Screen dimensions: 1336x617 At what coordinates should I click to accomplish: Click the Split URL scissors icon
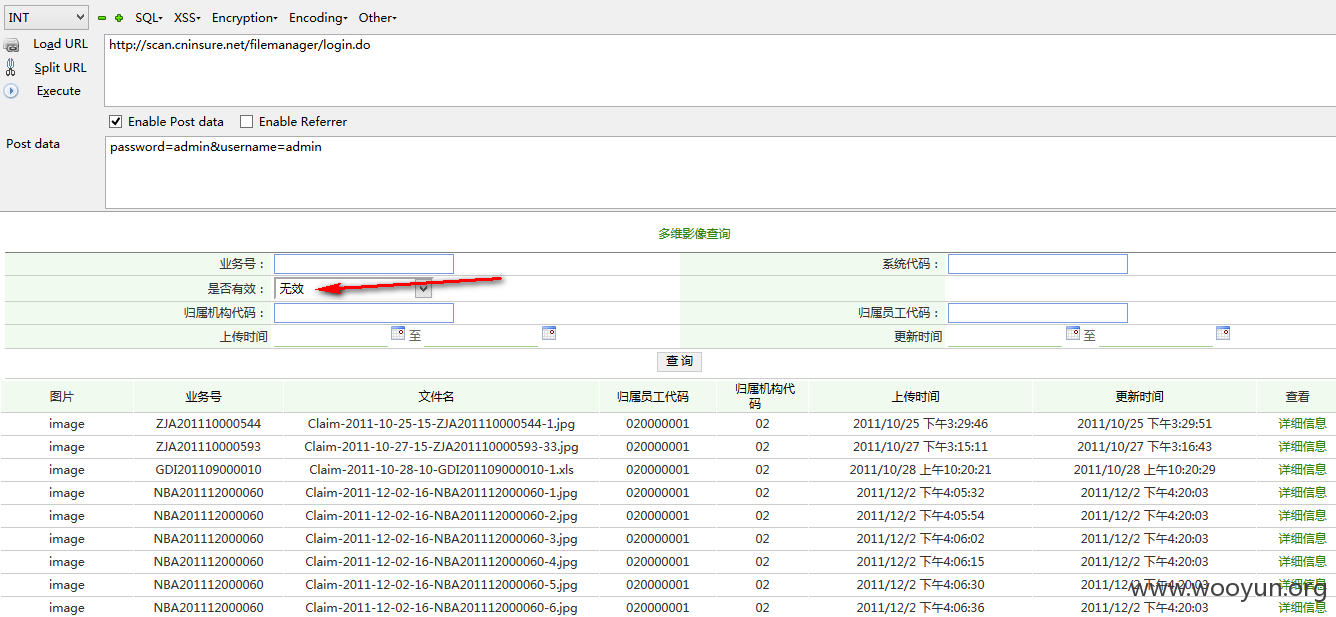pos(11,68)
